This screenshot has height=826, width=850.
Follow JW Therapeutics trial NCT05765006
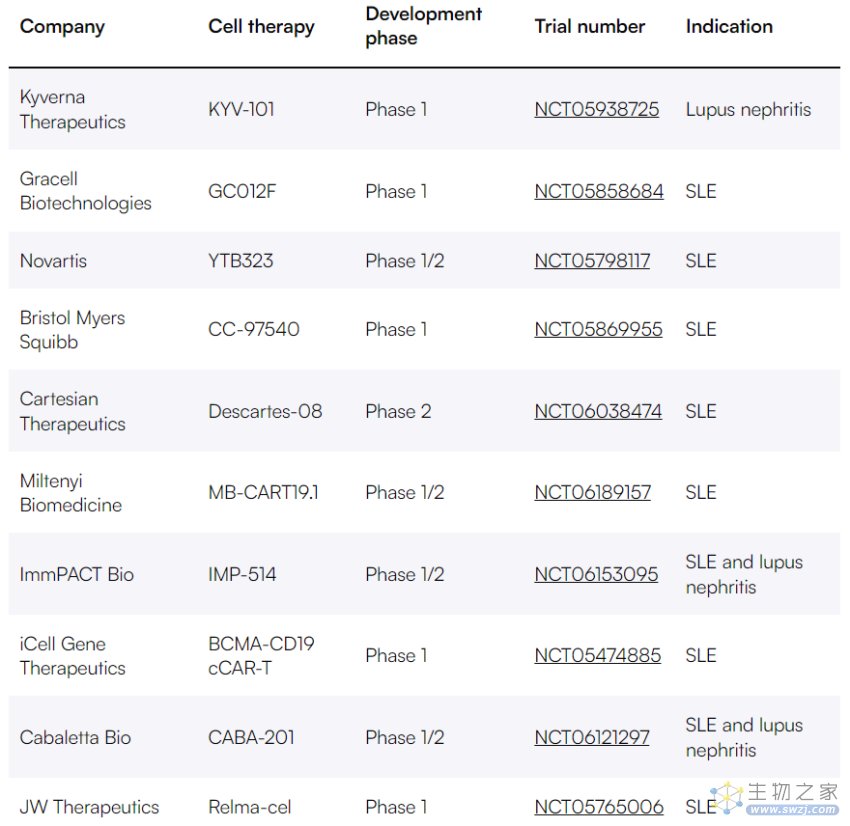(598, 807)
